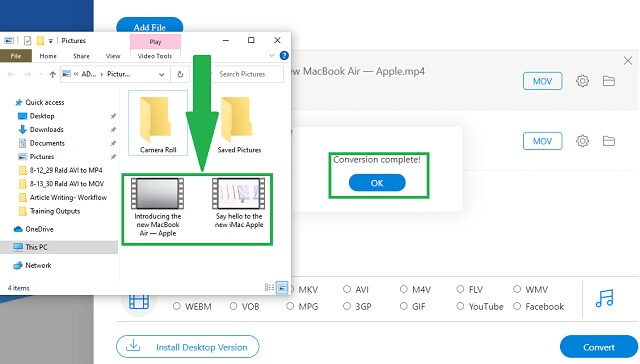The height and width of the screenshot is (364, 640).
Task: Switch Explorer to large icons view
Action: (x=282, y=288)
